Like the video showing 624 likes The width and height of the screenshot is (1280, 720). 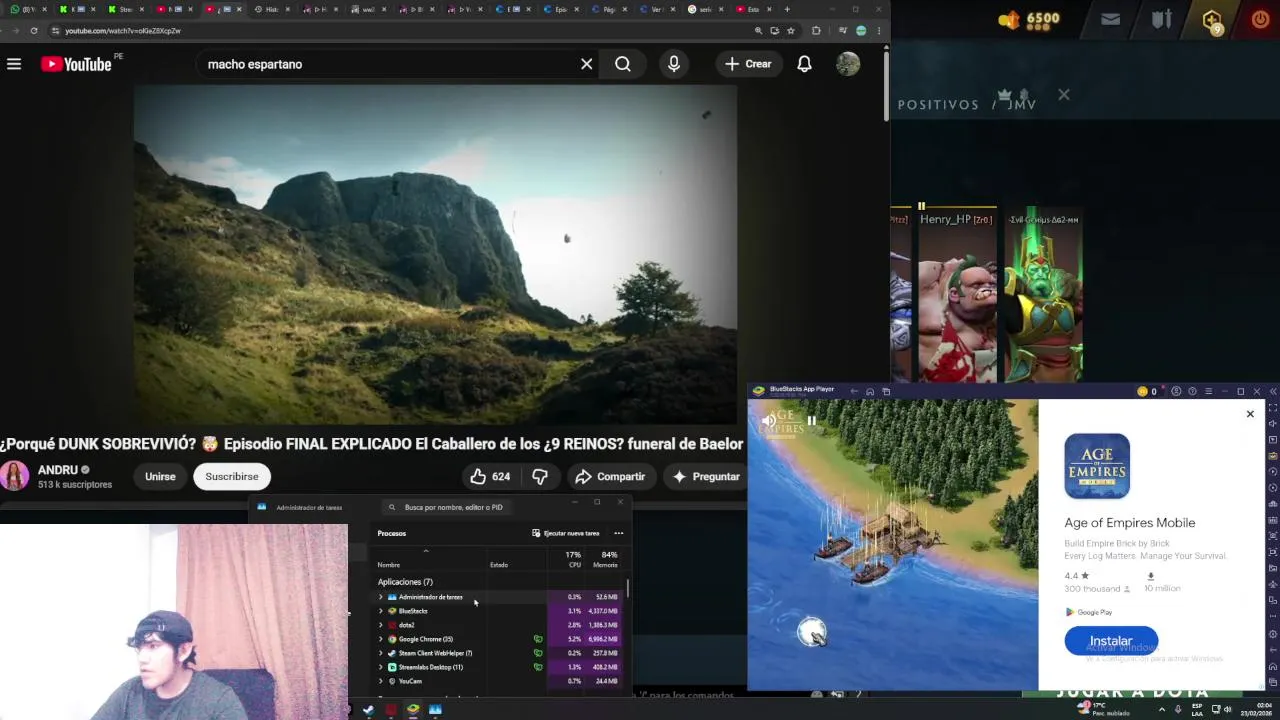490,476
